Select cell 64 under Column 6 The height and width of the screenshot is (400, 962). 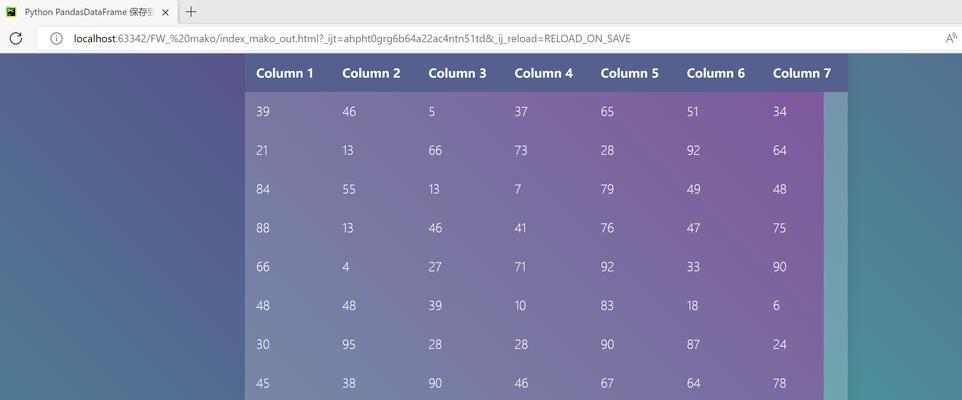click(693, 383)
